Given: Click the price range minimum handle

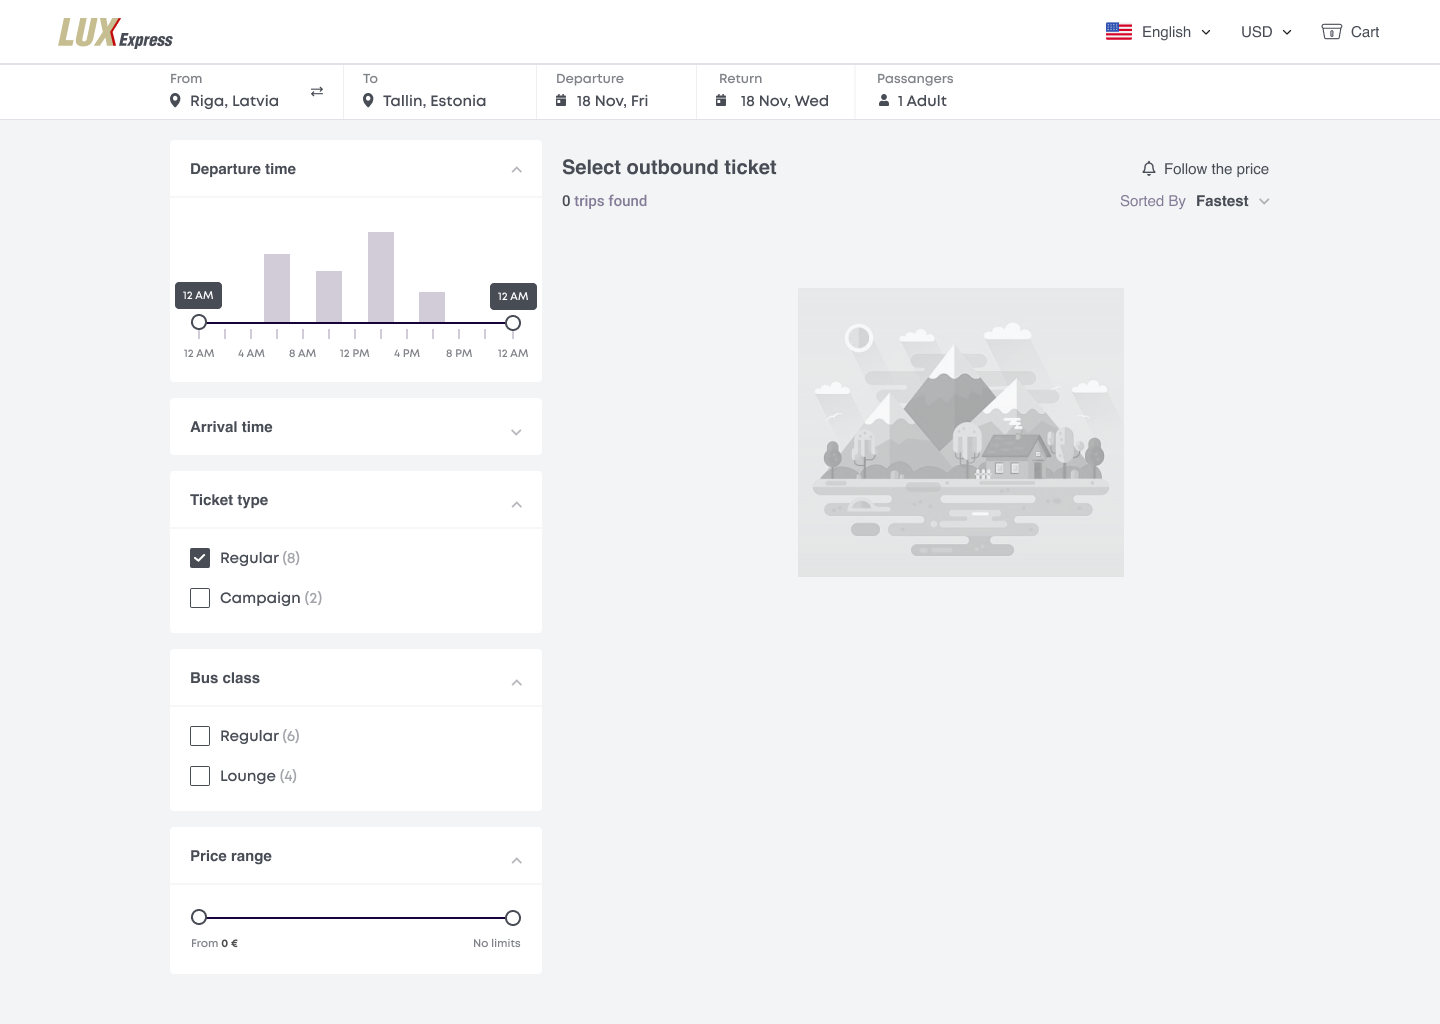Looking at the screenshot, I should (x=199, y=917).
